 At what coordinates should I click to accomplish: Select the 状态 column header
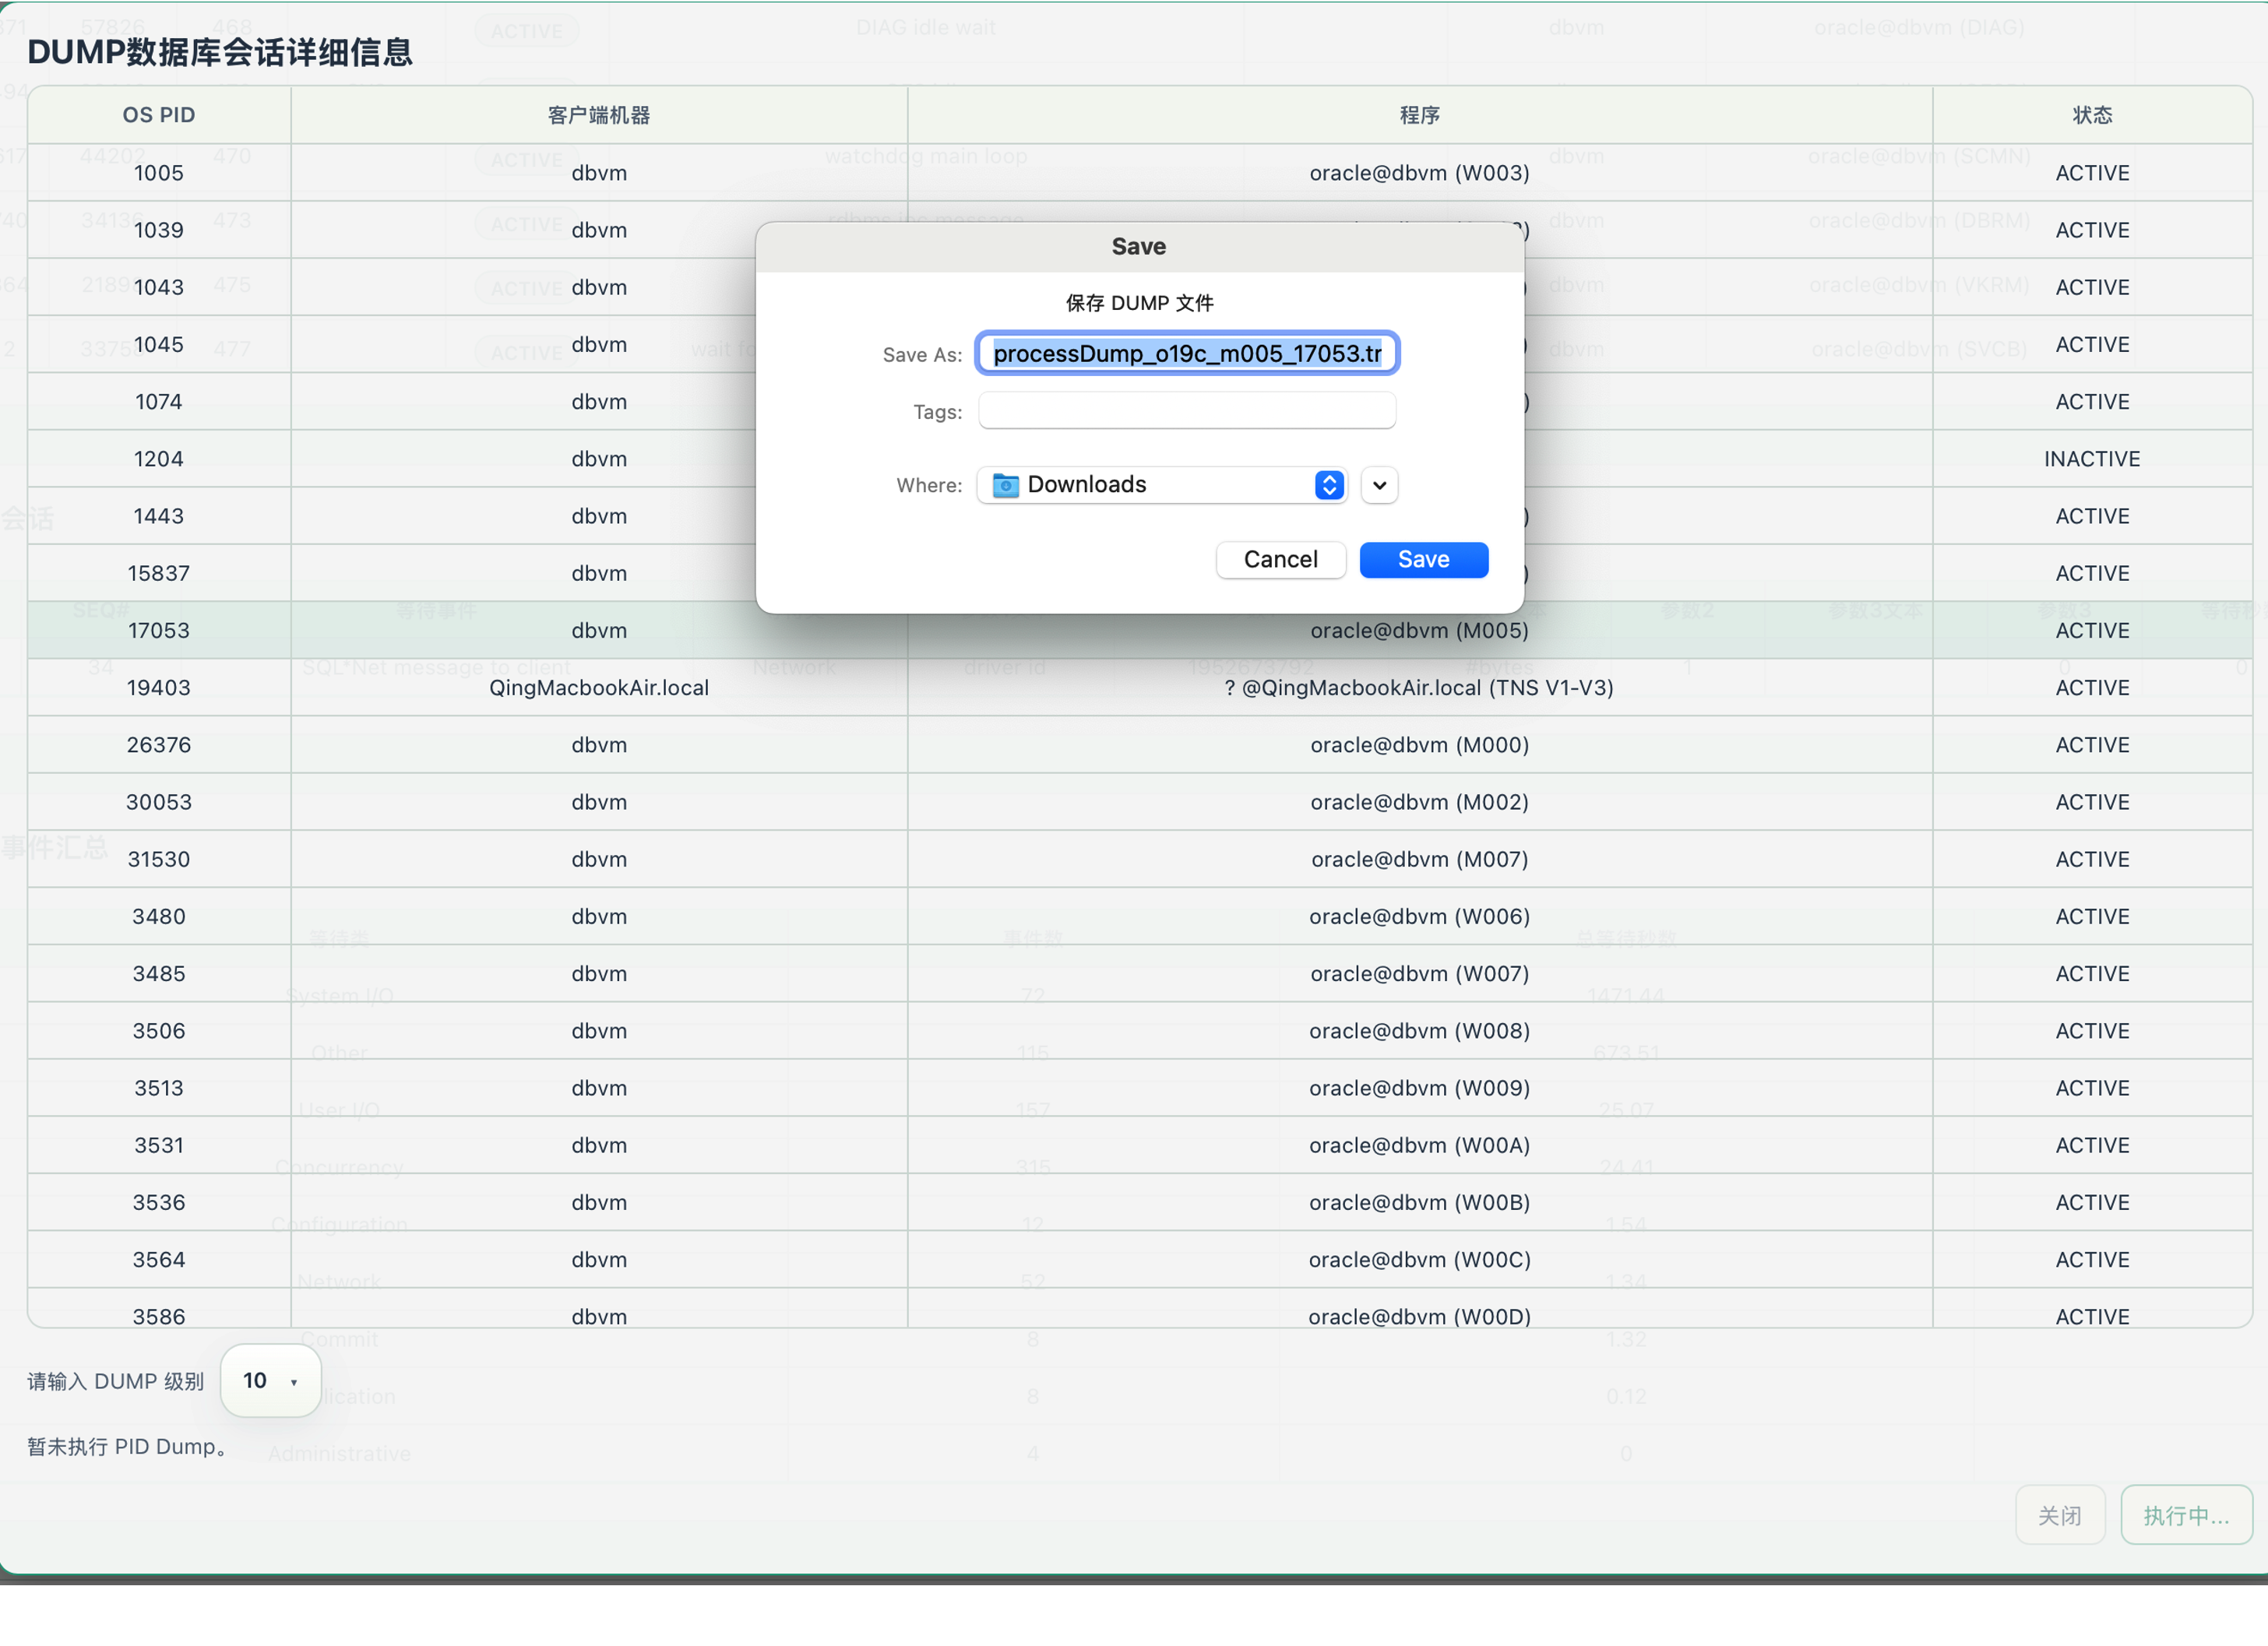(2092, 115)
